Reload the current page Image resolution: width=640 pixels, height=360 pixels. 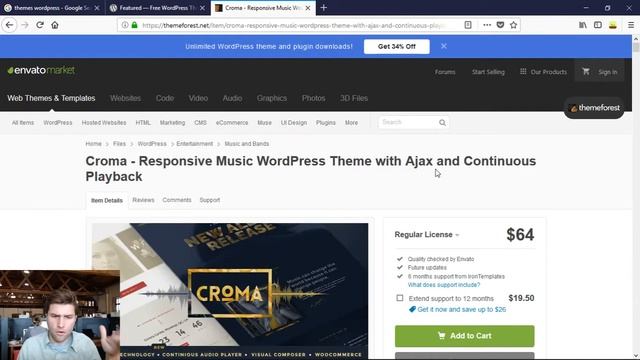point(40,25)
